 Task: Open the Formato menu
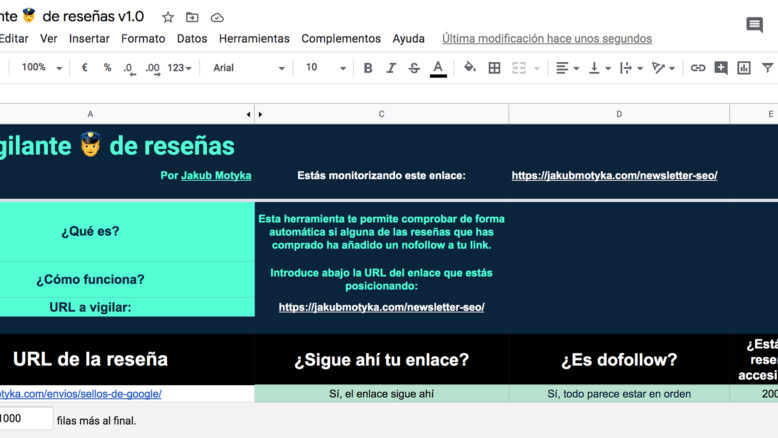coord(143,39)
